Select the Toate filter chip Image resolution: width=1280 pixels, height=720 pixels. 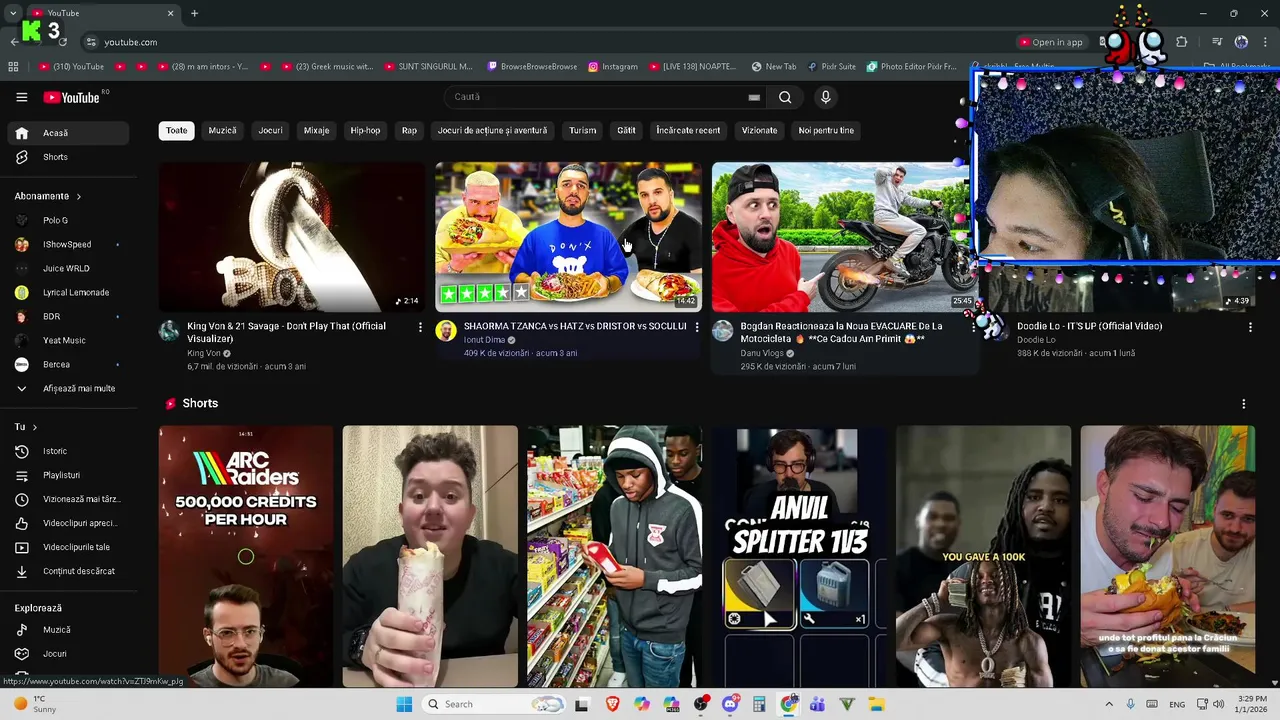tap(176, 130)
